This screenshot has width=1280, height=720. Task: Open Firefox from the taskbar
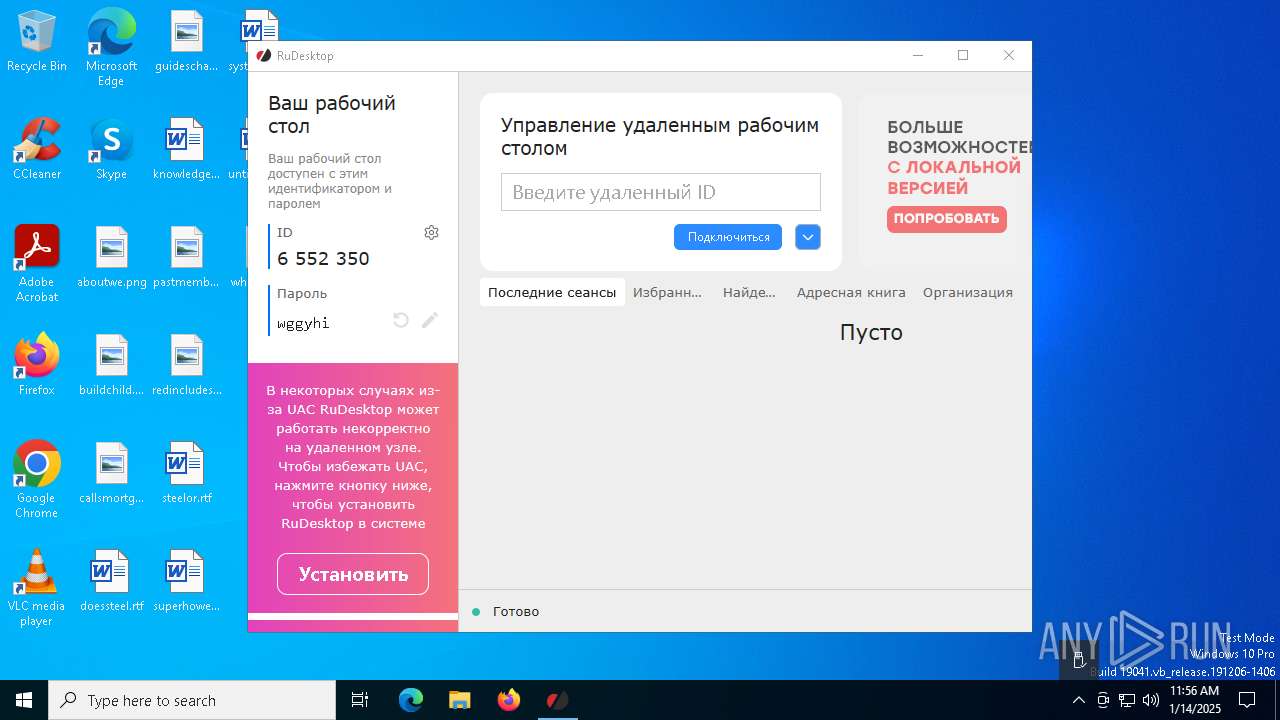click(508, 700)
